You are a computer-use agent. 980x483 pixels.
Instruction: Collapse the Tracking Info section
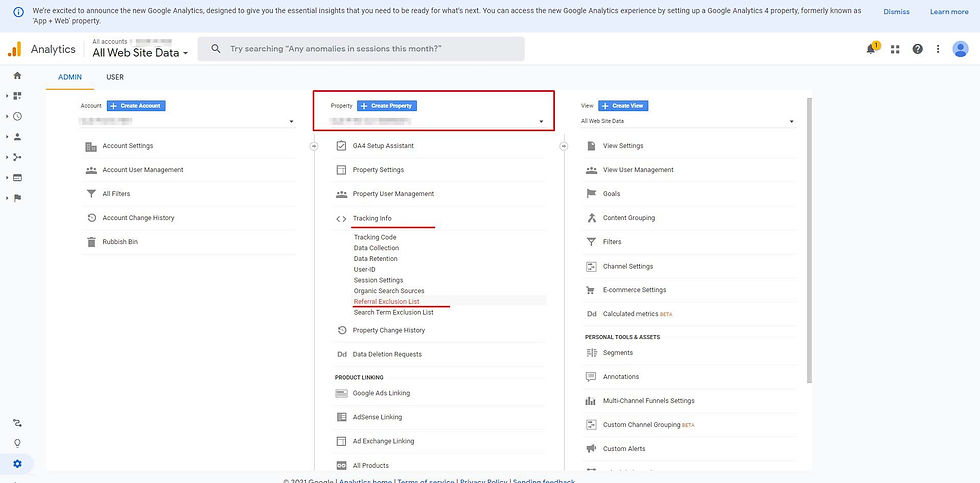click(x=372, y=218)
